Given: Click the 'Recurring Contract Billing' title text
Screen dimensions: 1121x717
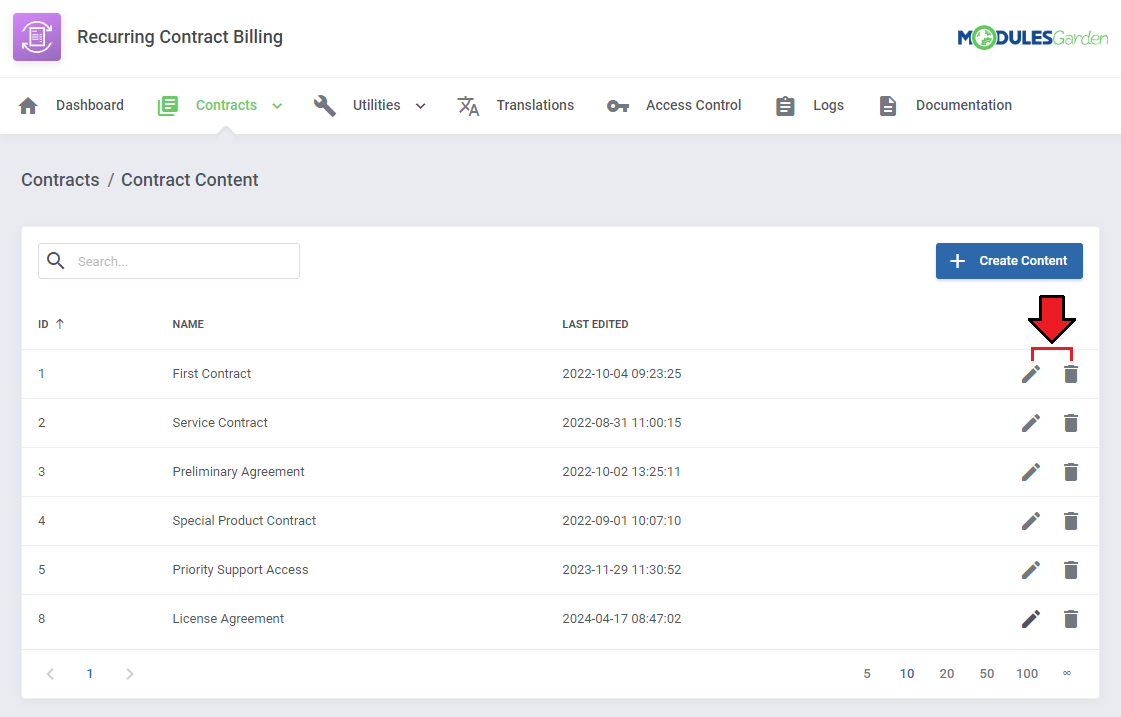Looking at the screenshot, I should click(x=180, y=37).
